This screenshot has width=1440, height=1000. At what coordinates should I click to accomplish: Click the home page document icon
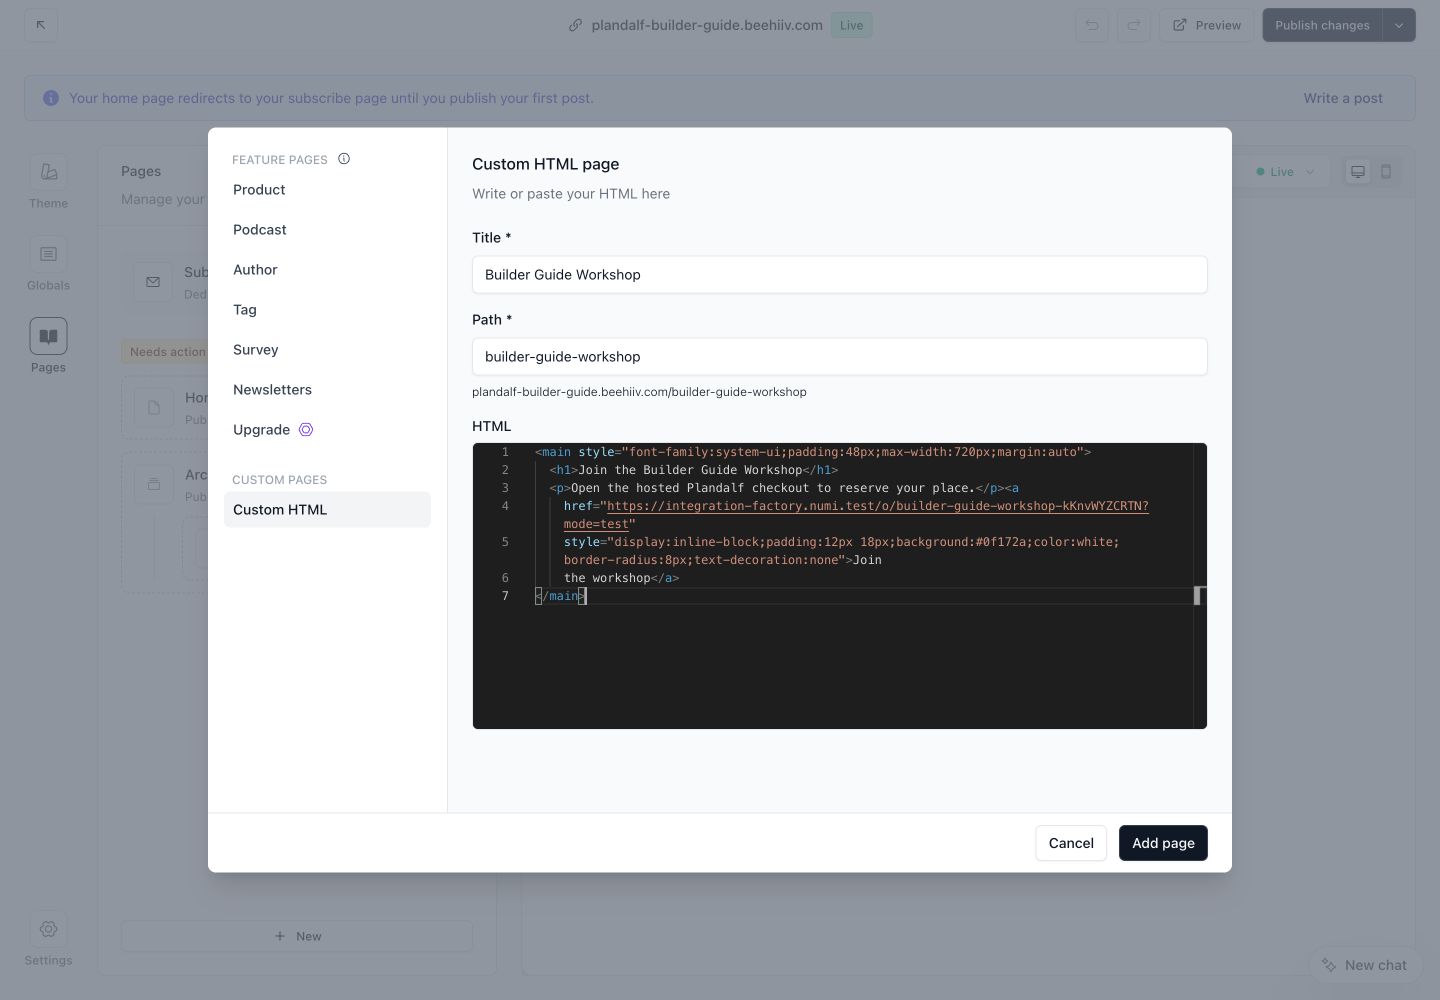[154, 408]
